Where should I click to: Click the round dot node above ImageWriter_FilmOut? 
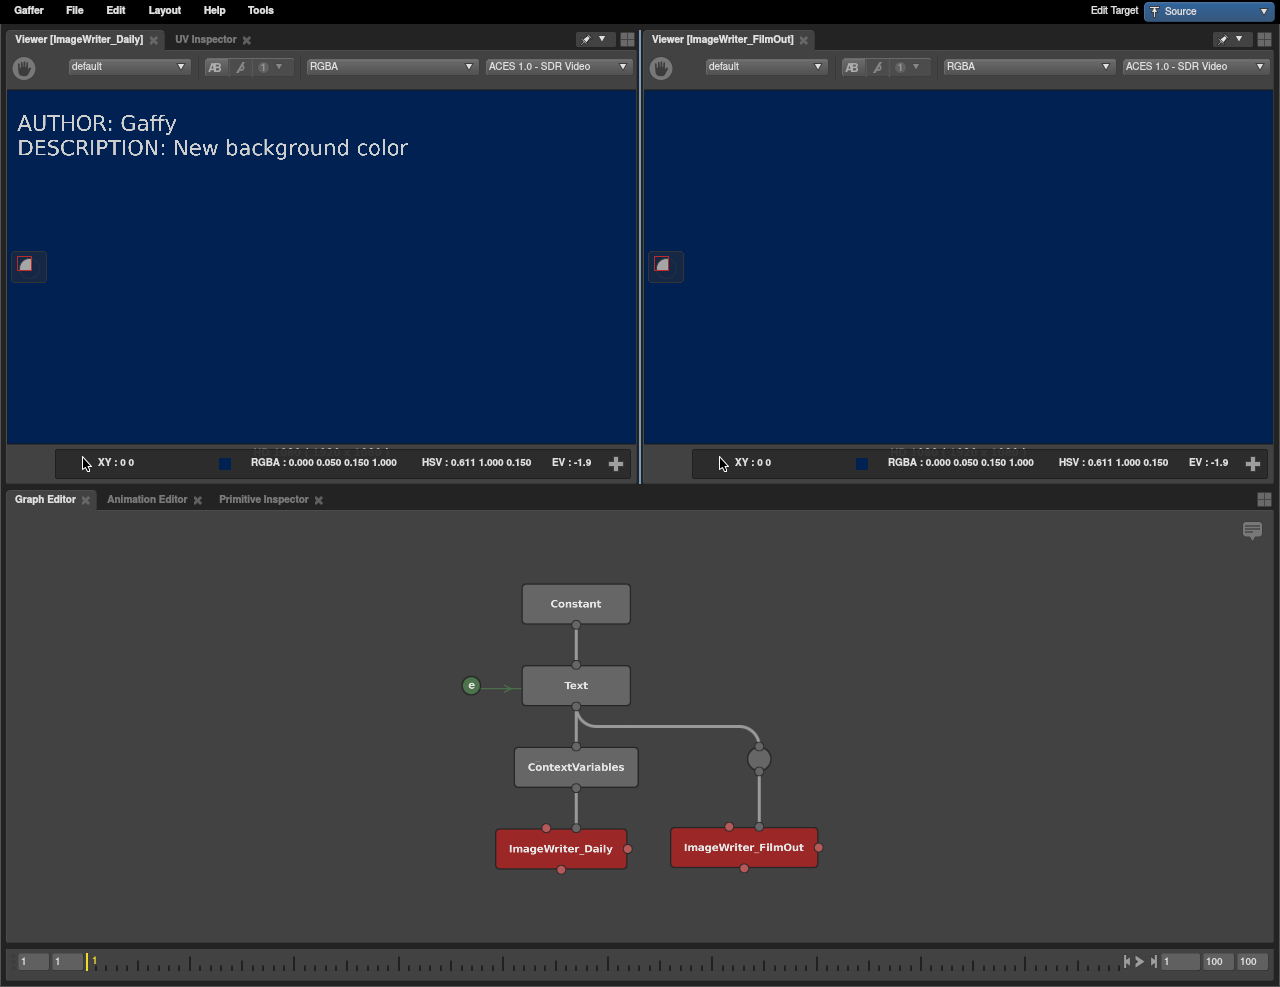click(x=759, y=760)
